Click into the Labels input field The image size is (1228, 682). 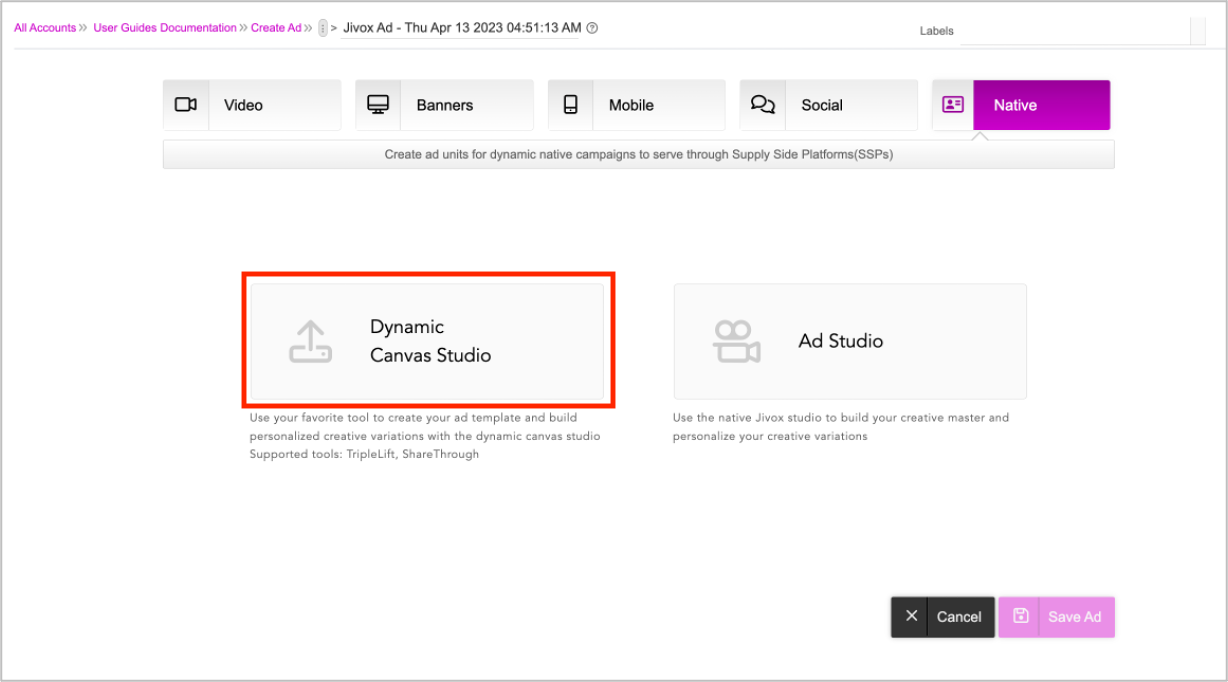coord(1074,31)
